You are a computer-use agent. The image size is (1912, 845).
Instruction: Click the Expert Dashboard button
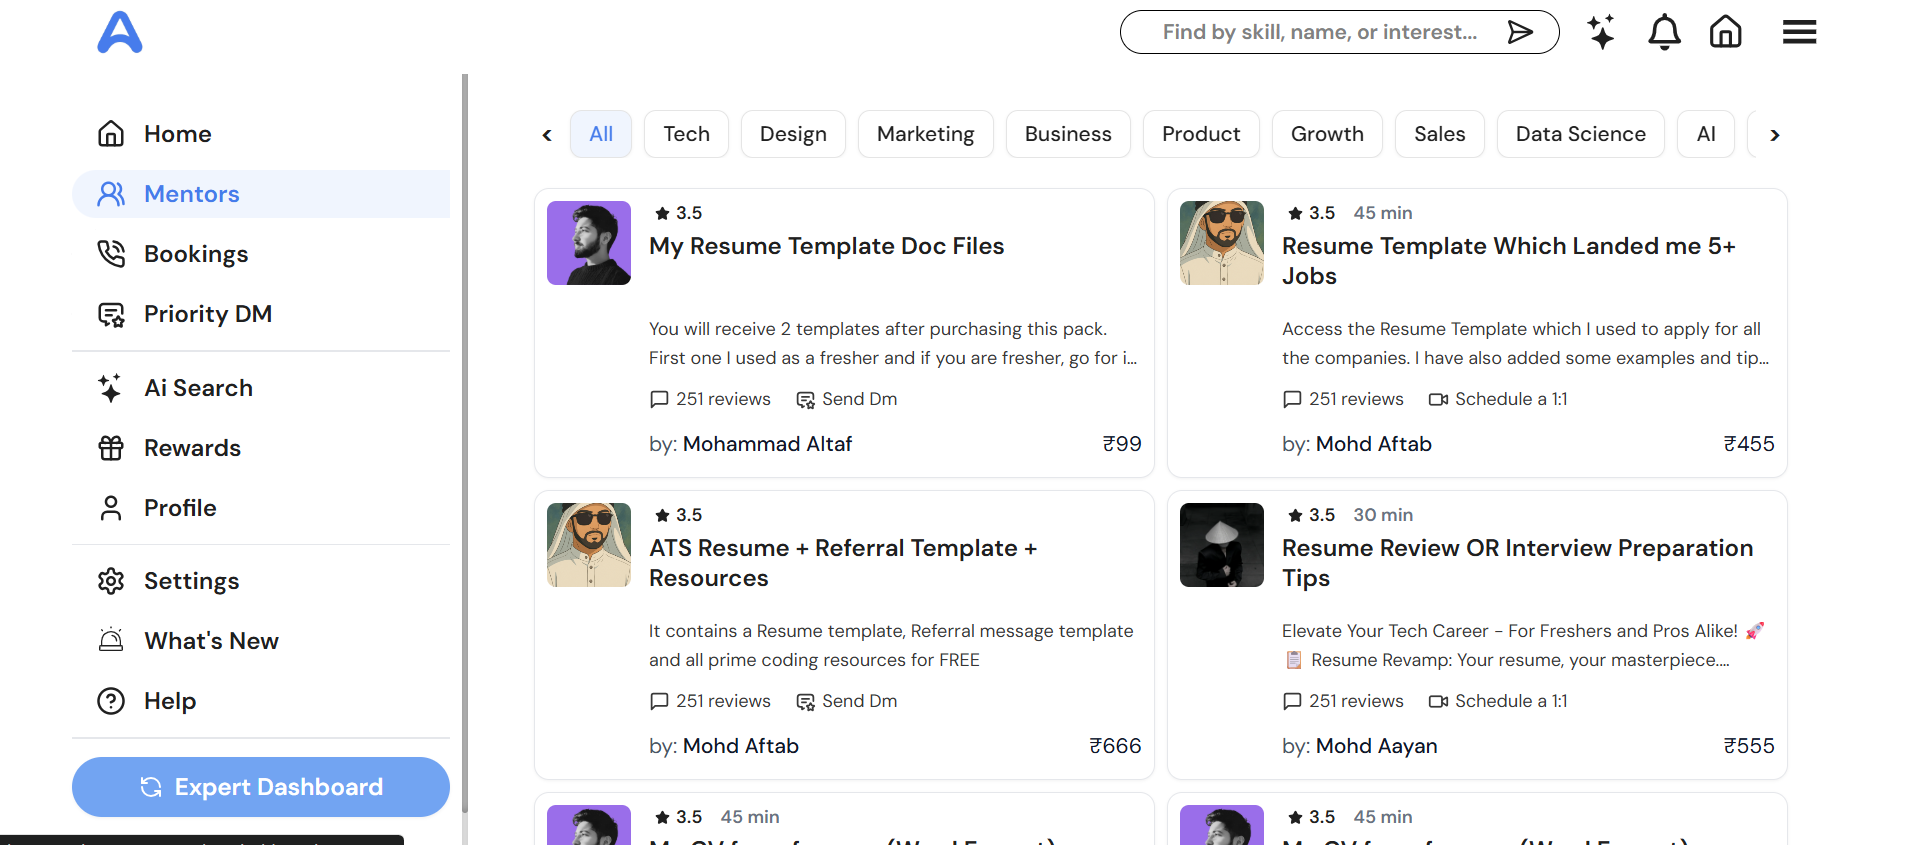click(261, 787)
